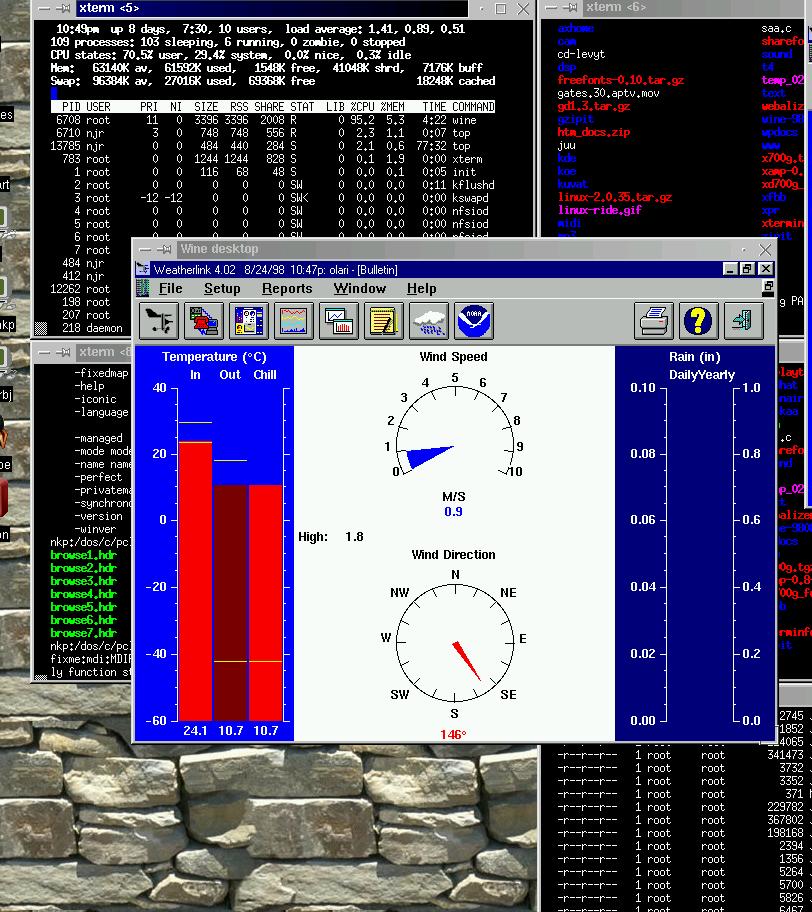Open the window menu dash on xterm <5>
This screenshot has width=812, height=912.
click(44, 9)
